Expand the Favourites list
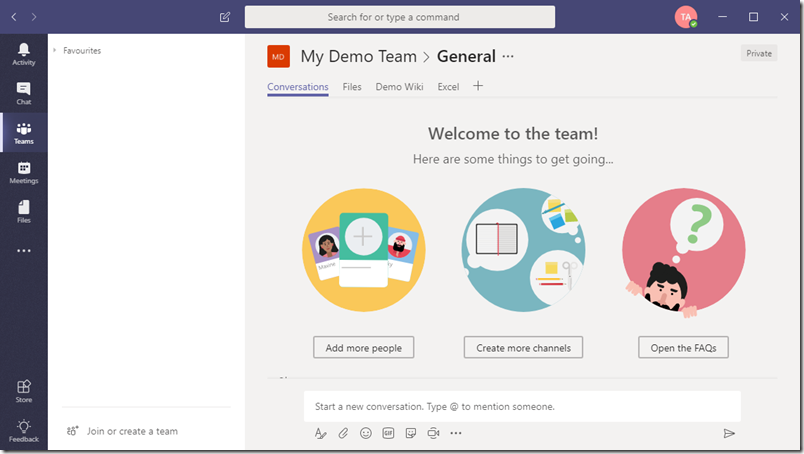Viewport: 804px width, 454px height. (x=54, y=50)
